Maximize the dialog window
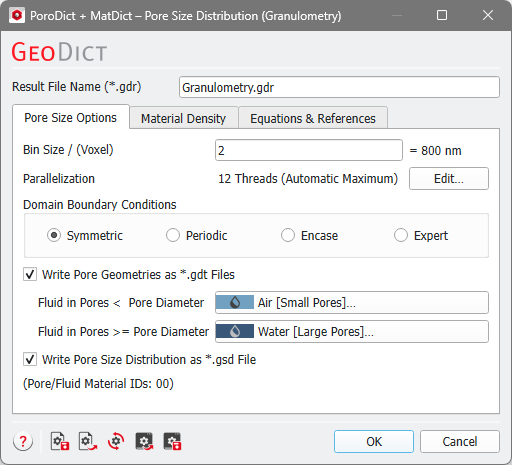The image size is (512, 465). (x=442, y=15)
